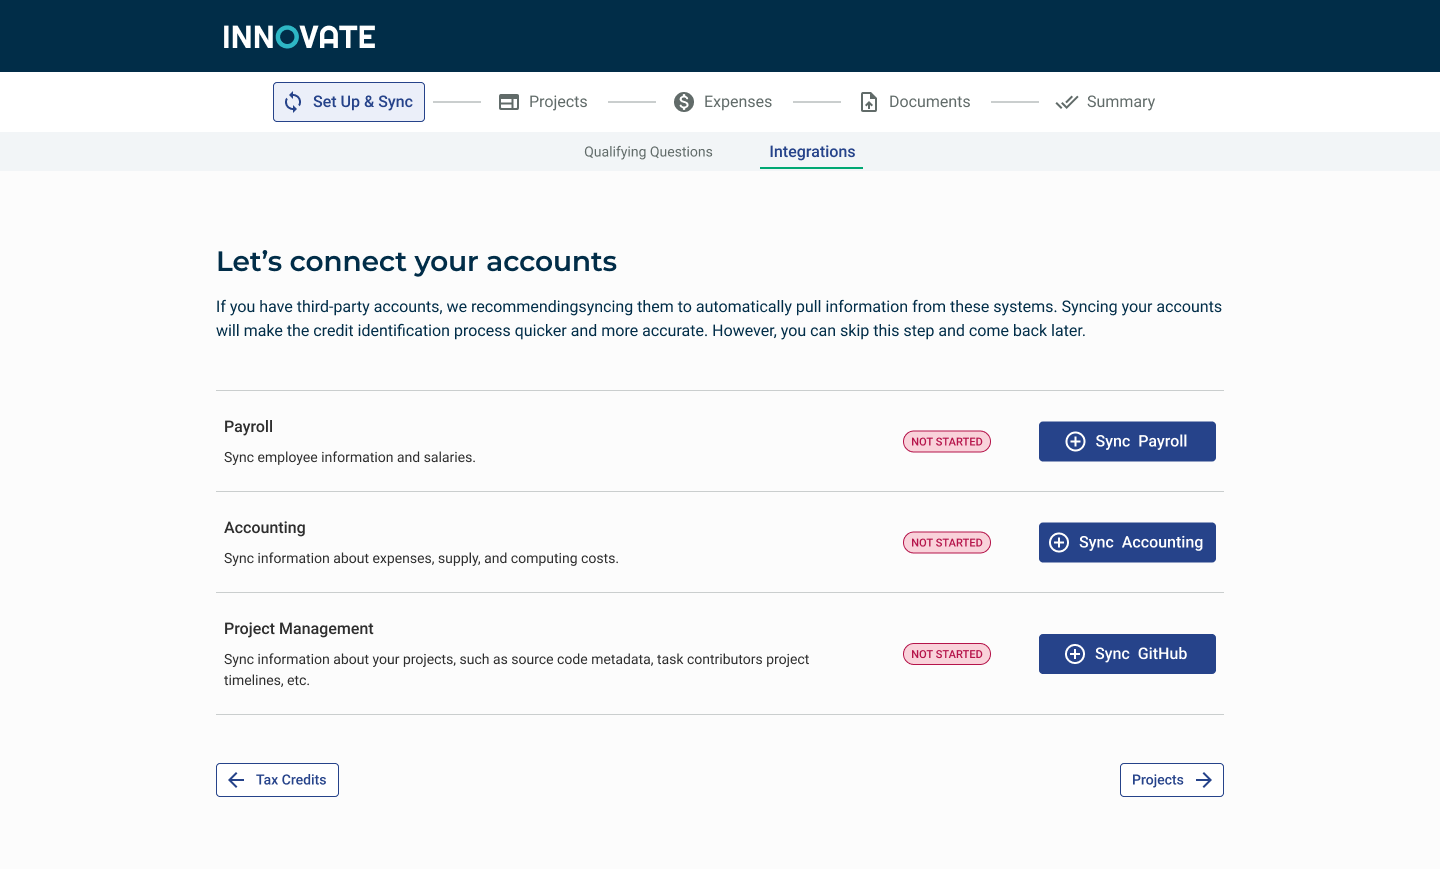This screenshot has height=869, width=1440.
Task: Go to the Expenses step
Action: pyautogui.click(x=737, y=102)
